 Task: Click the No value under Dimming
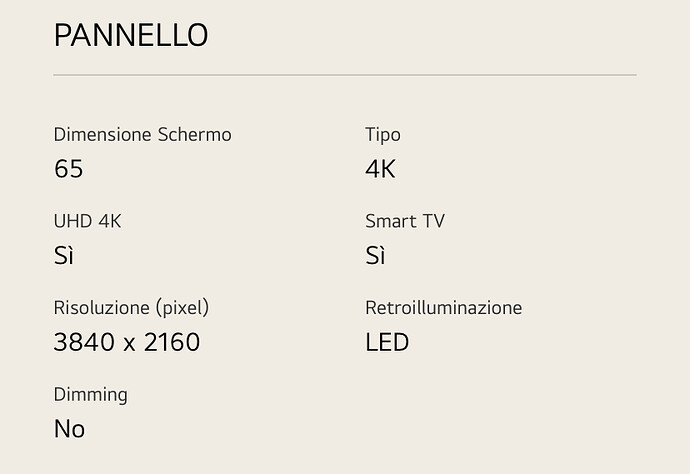tap(69, 429)
